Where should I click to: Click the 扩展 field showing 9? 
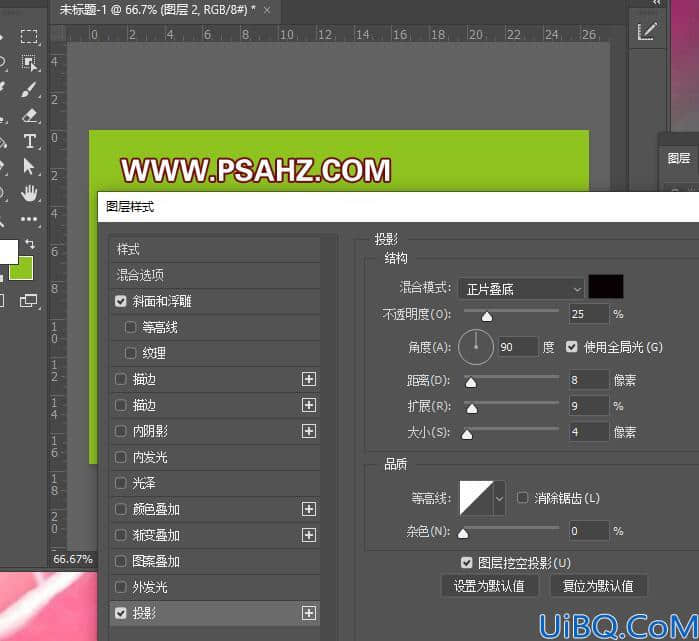[589, 406]
